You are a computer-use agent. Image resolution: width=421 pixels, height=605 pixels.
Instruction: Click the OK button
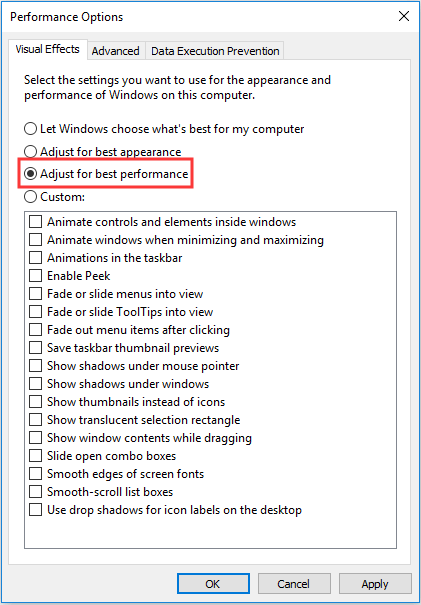[x=213, y=583]
